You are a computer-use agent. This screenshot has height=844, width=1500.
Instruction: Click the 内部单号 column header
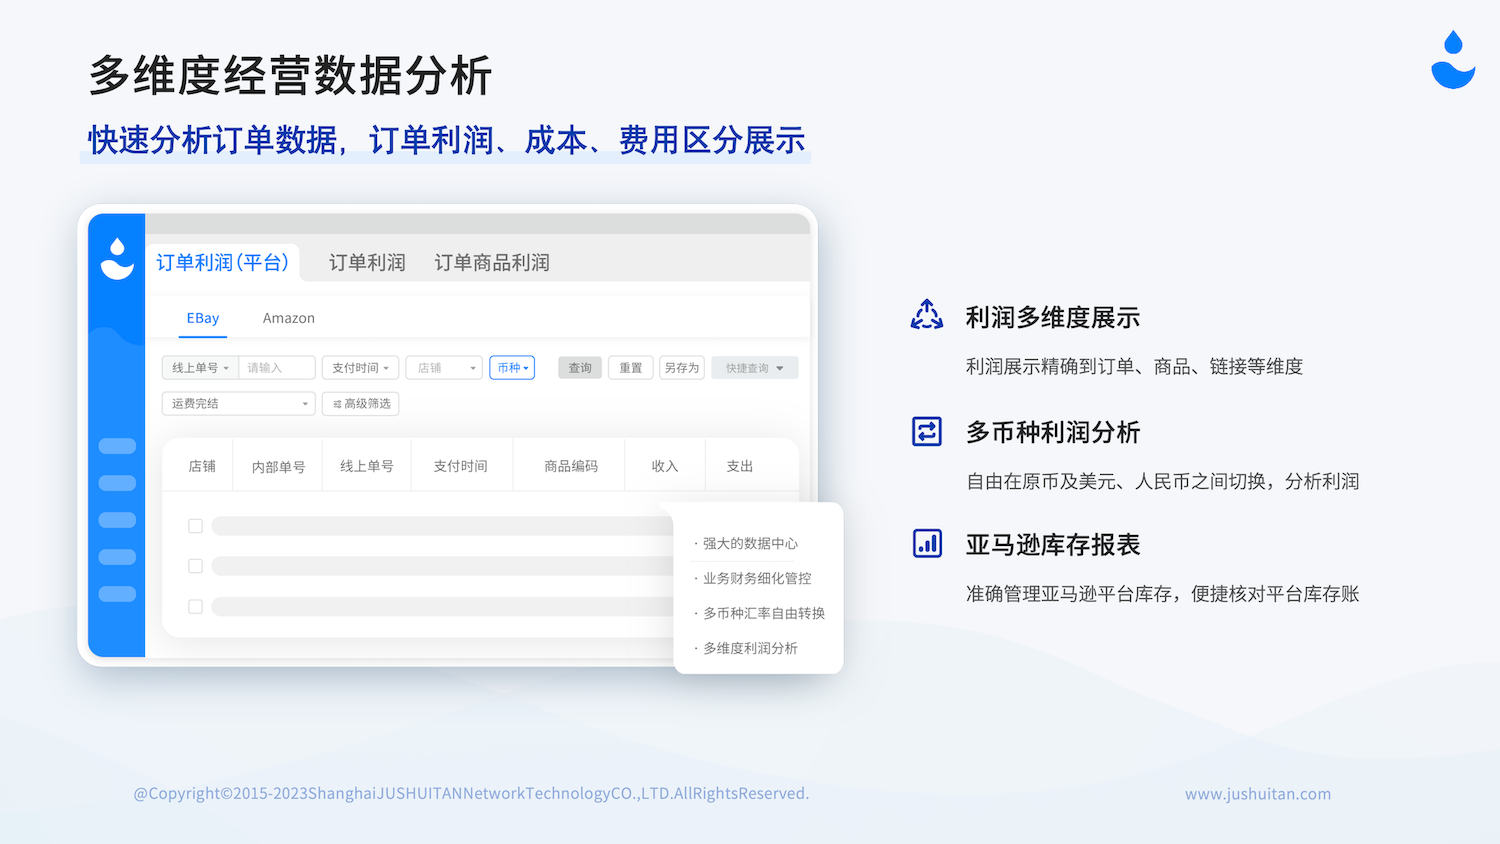[279, 467]
